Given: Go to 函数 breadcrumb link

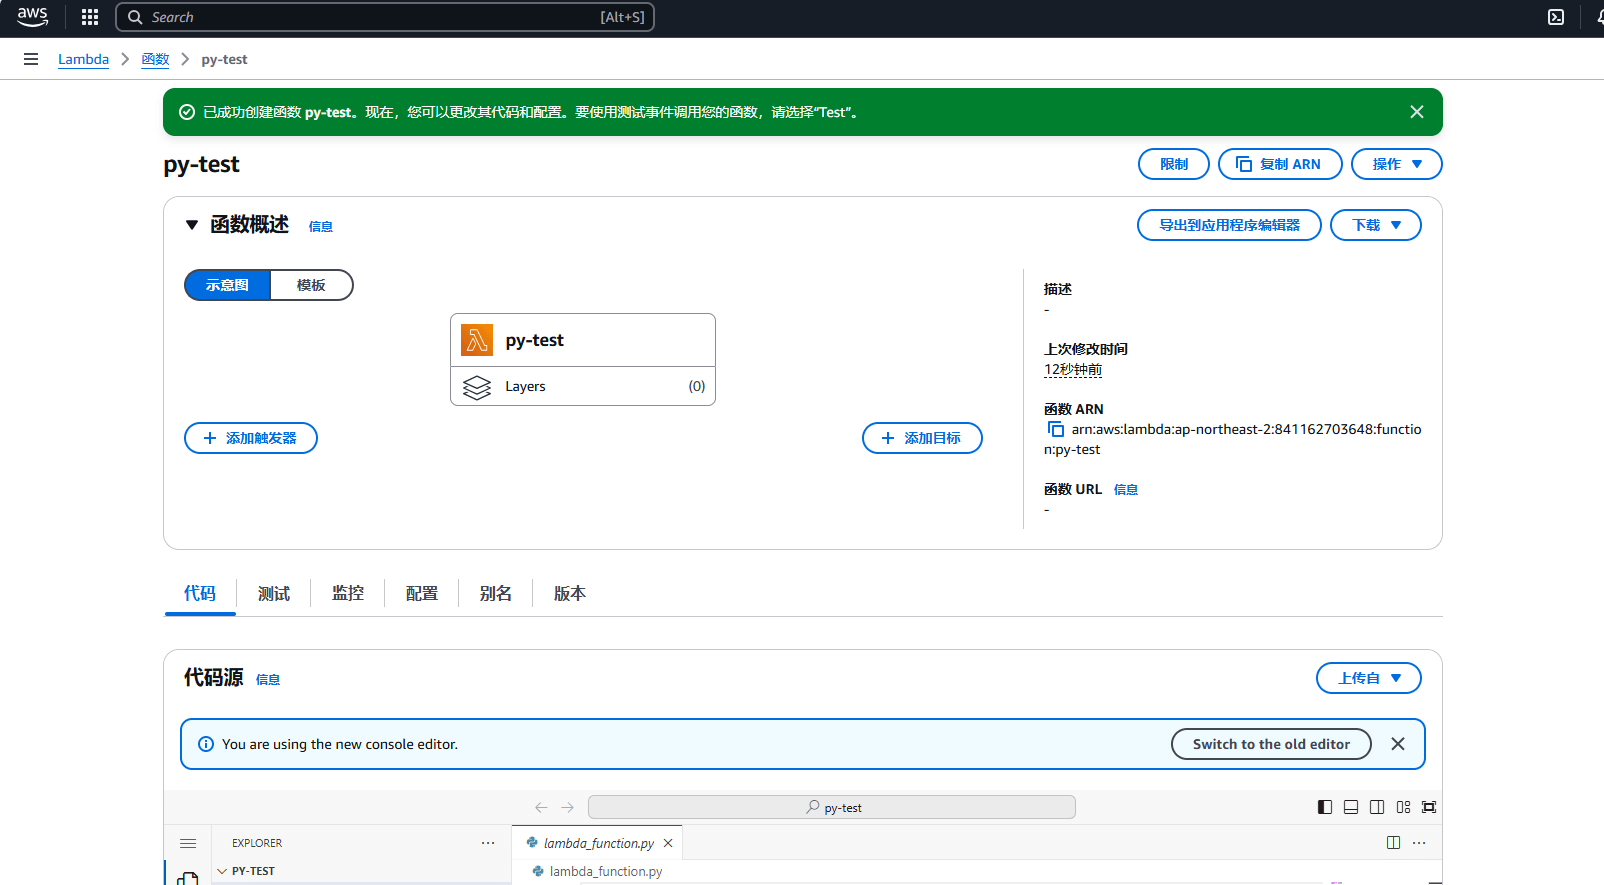Looking at the screenshot, I should [155, 59].
